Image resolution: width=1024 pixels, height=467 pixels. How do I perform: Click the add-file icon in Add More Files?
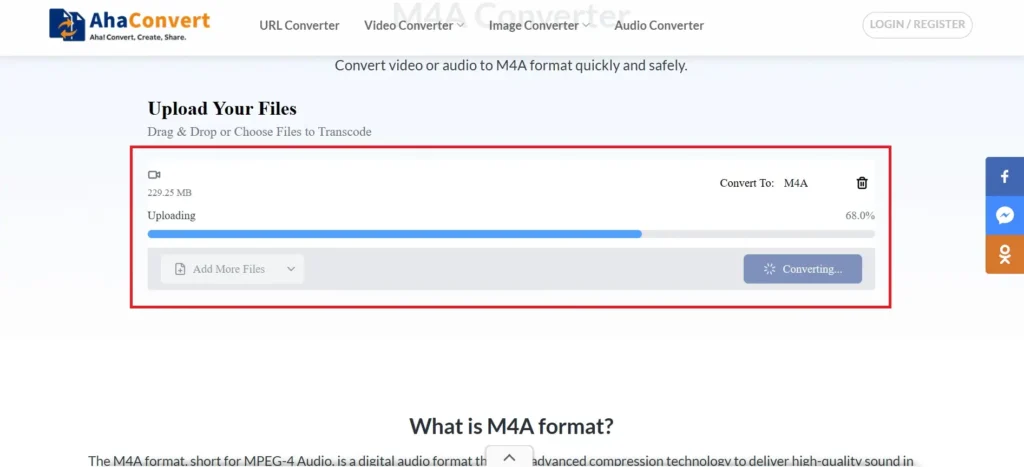(180, 269)
